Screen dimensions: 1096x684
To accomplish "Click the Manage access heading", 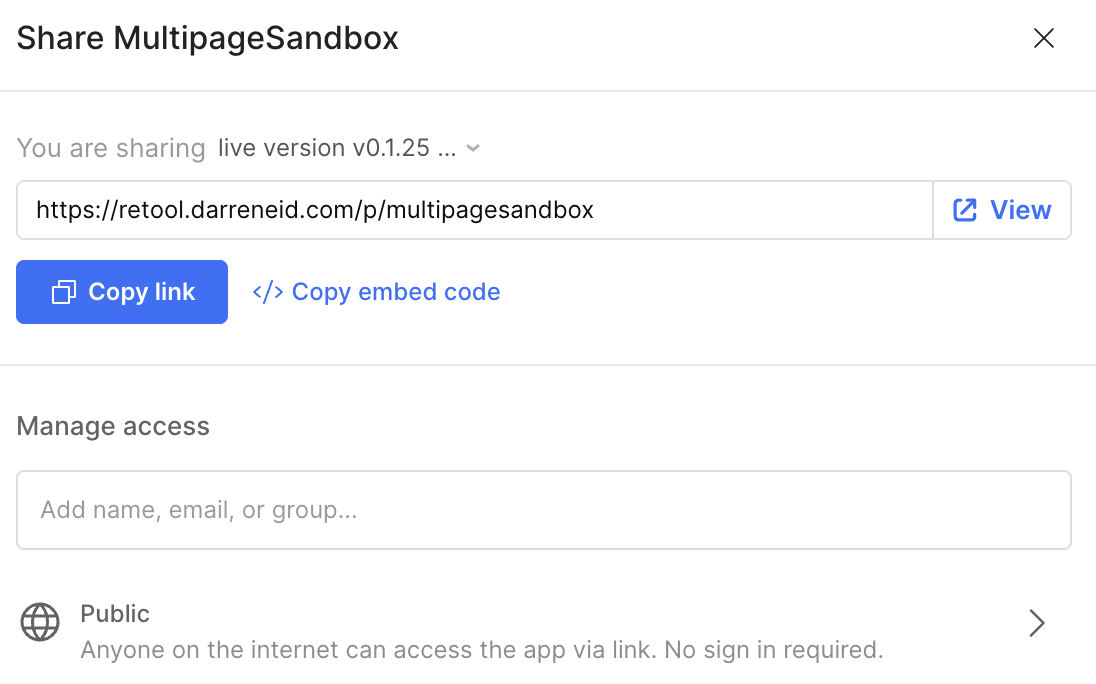I will click(113, 426).
